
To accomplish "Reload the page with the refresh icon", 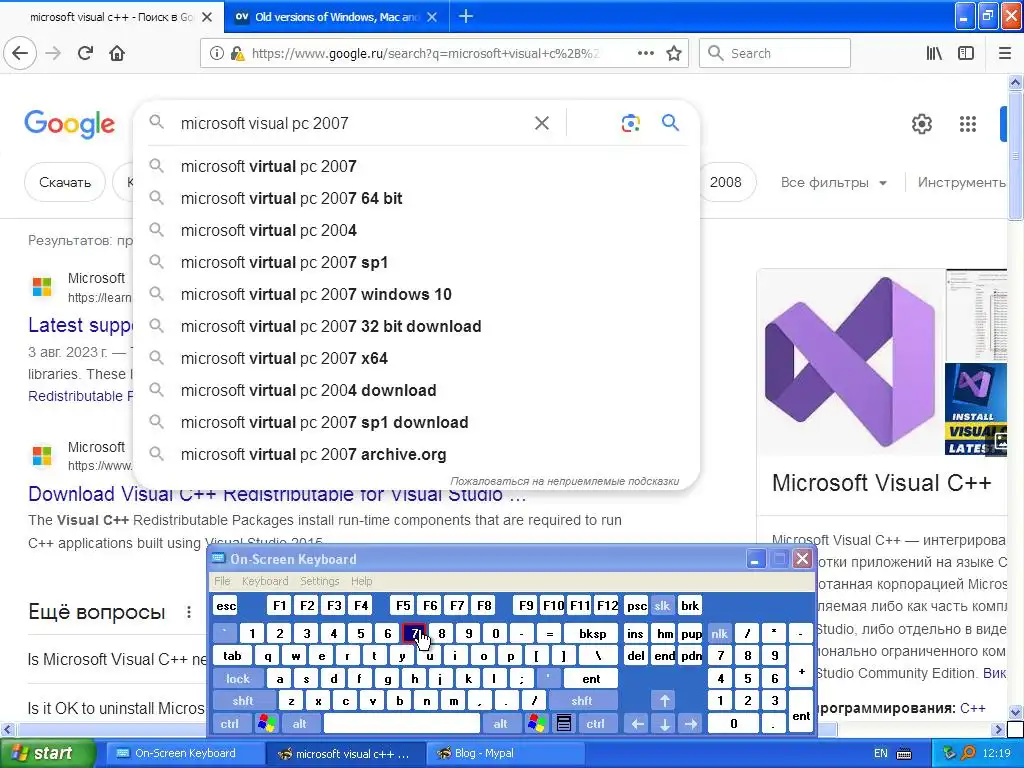I will [x=86, y=53].
